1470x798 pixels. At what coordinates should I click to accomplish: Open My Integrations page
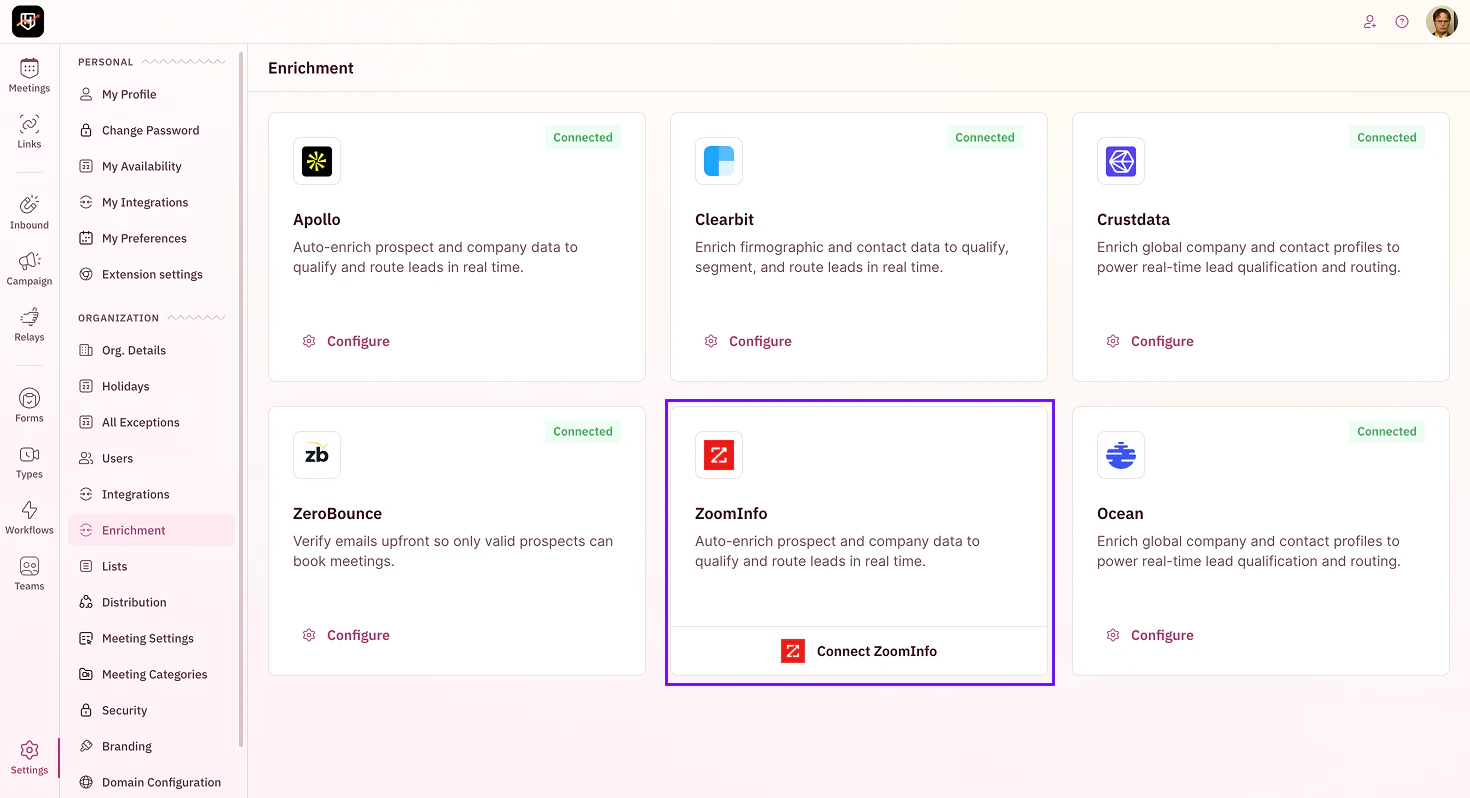pos(151,202)
